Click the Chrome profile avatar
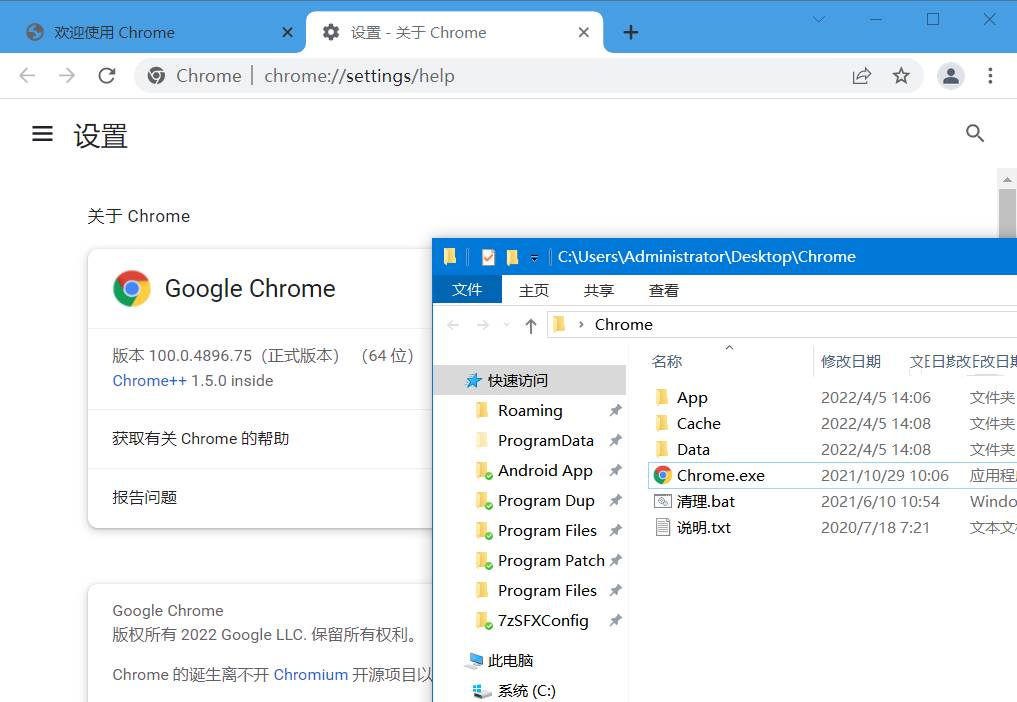Screen dimensions: 1017x702 point(950,75)
